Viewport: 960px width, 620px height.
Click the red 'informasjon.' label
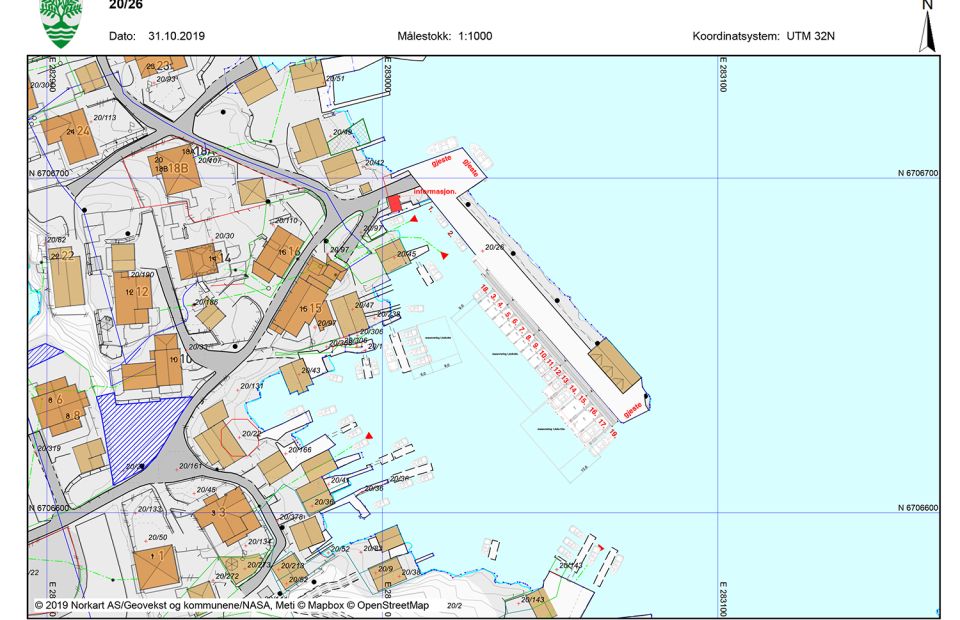pos(435,189)
